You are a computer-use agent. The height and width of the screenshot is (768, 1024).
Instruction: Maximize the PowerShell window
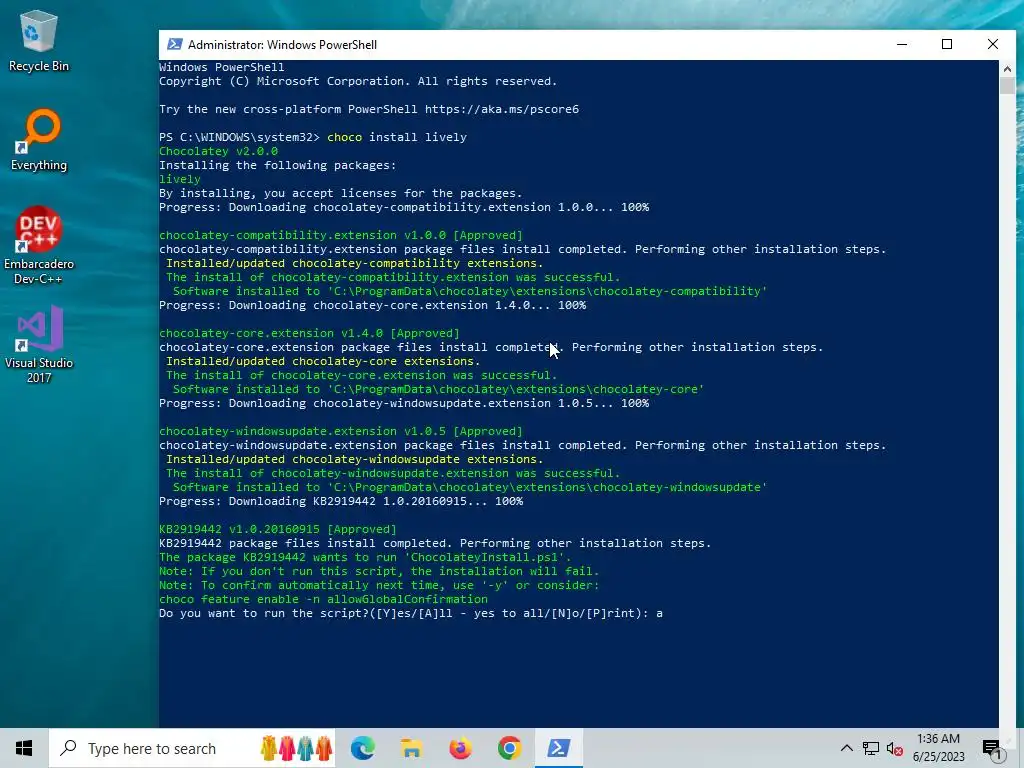pos(947,44)
